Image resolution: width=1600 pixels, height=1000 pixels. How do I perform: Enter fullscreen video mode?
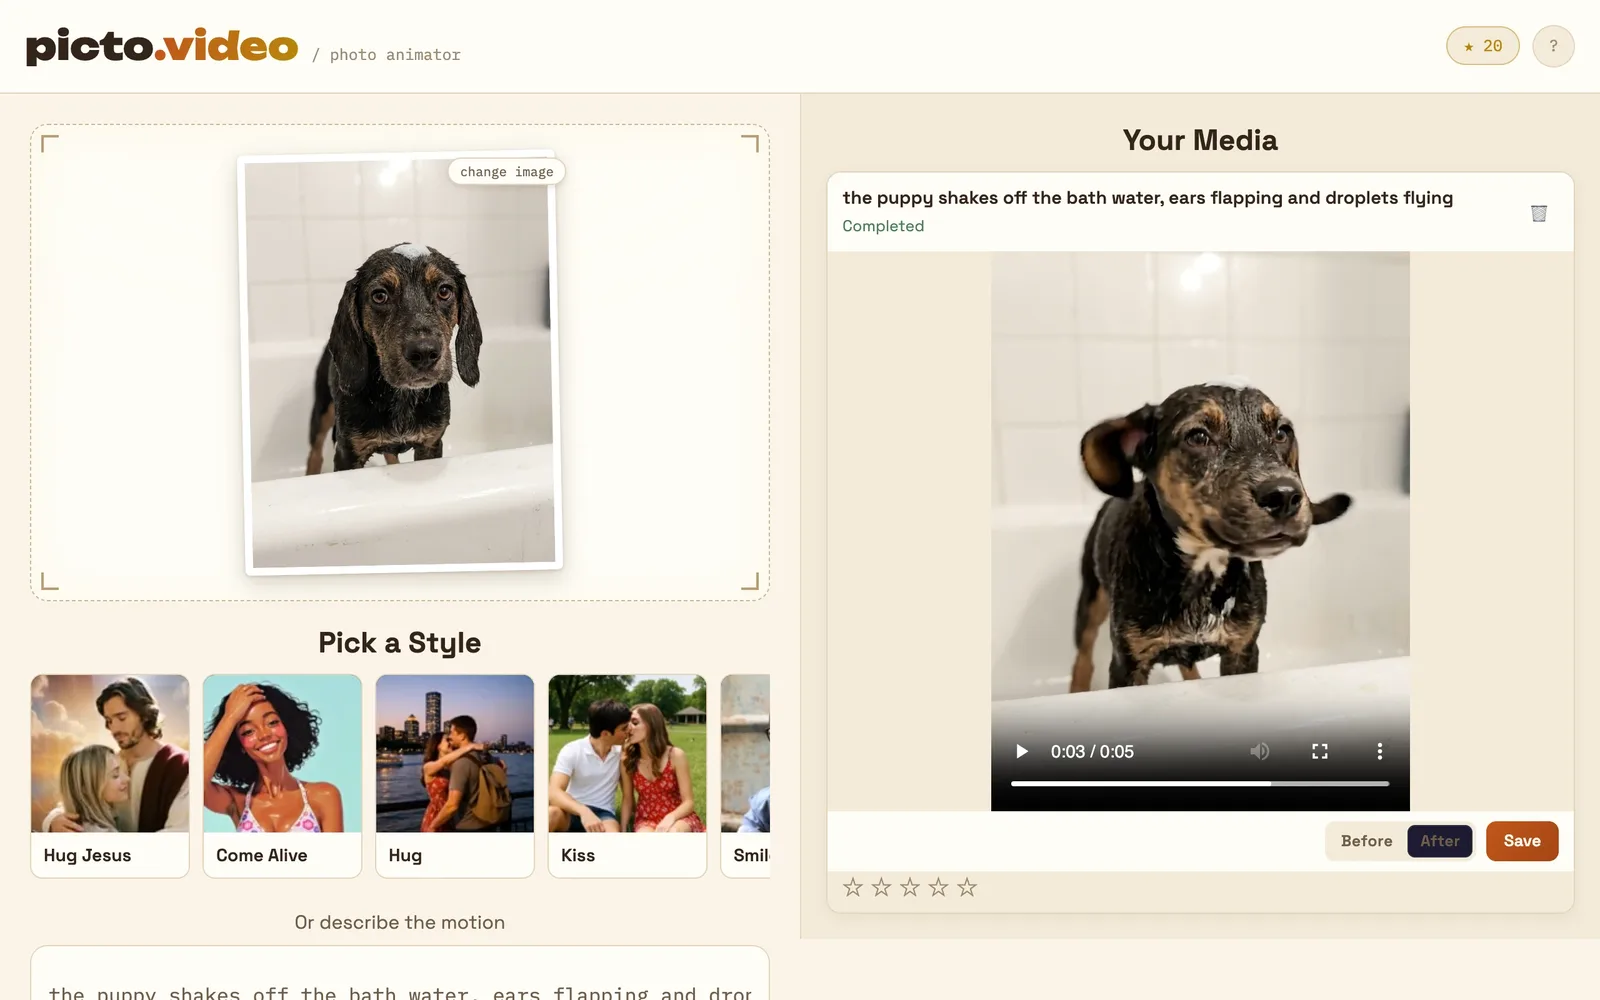pos(1319,751)
